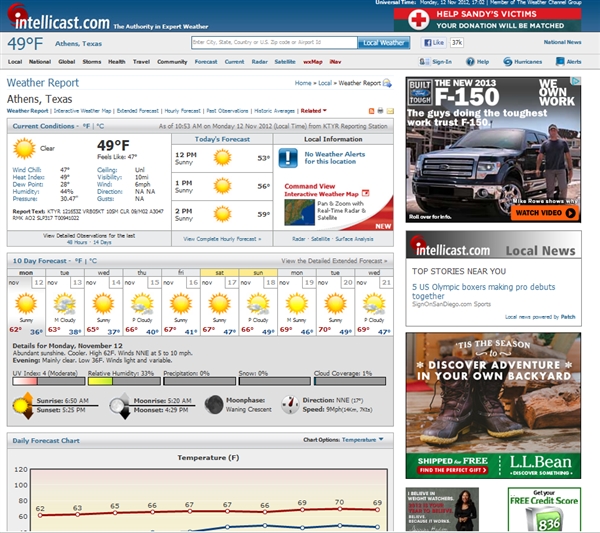Click the print page icon
The width and height of the screenshot is (600, 533).
coord(380,111)
